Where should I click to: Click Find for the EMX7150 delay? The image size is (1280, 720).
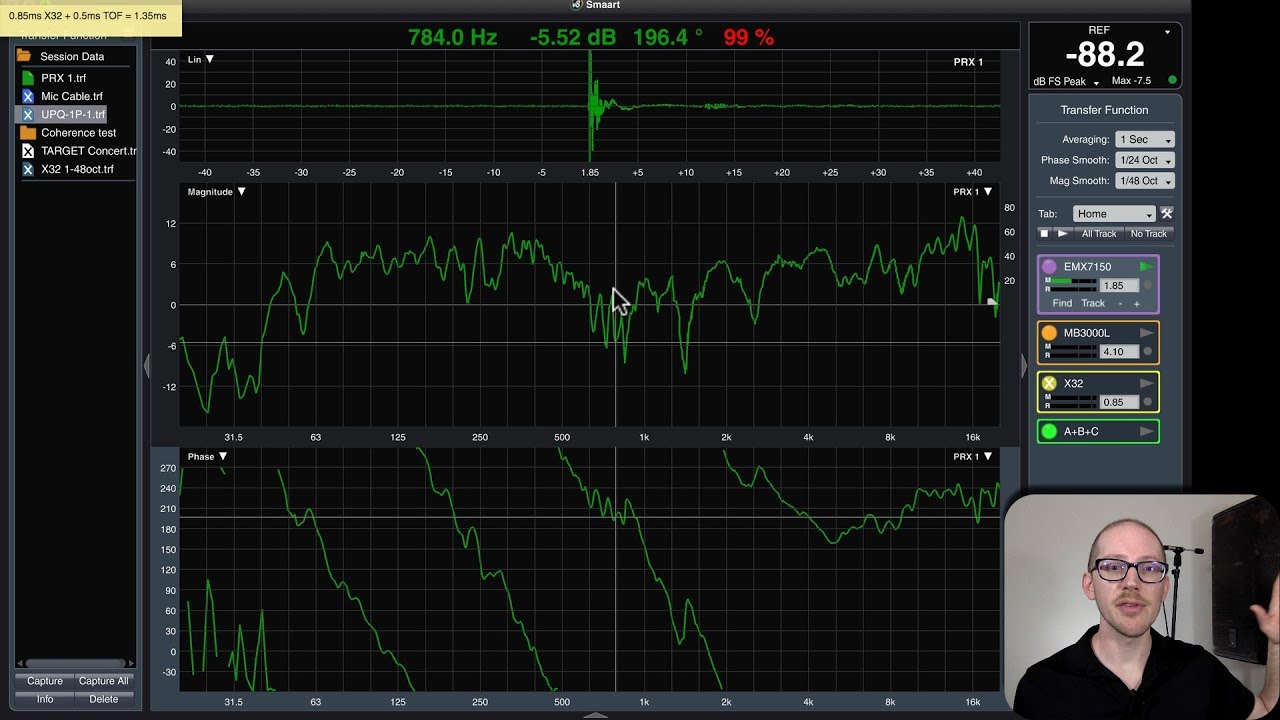pyautogui.click(x=1062, y=303)
